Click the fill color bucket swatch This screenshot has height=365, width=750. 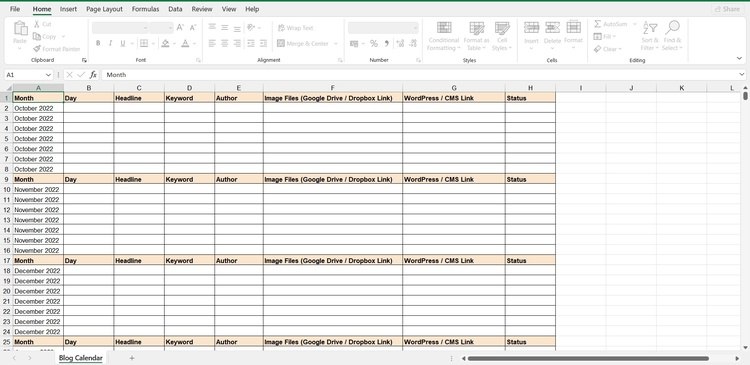[x=165, y=44]
